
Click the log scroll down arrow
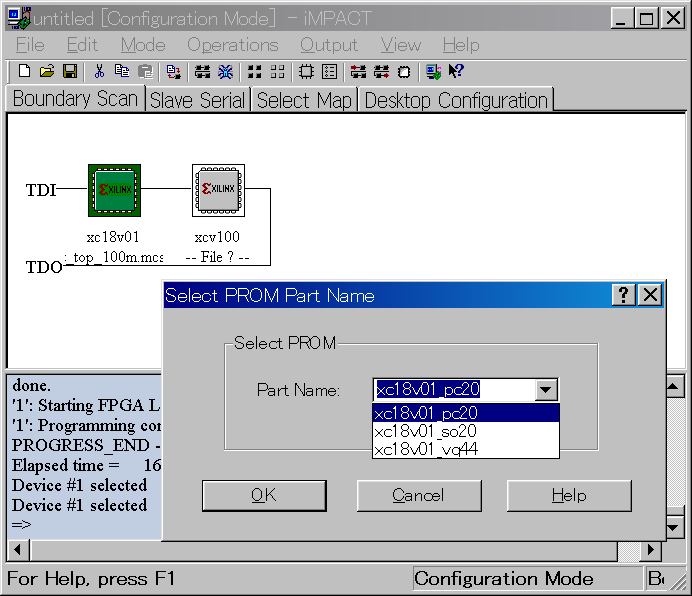[x=673, y=527]
